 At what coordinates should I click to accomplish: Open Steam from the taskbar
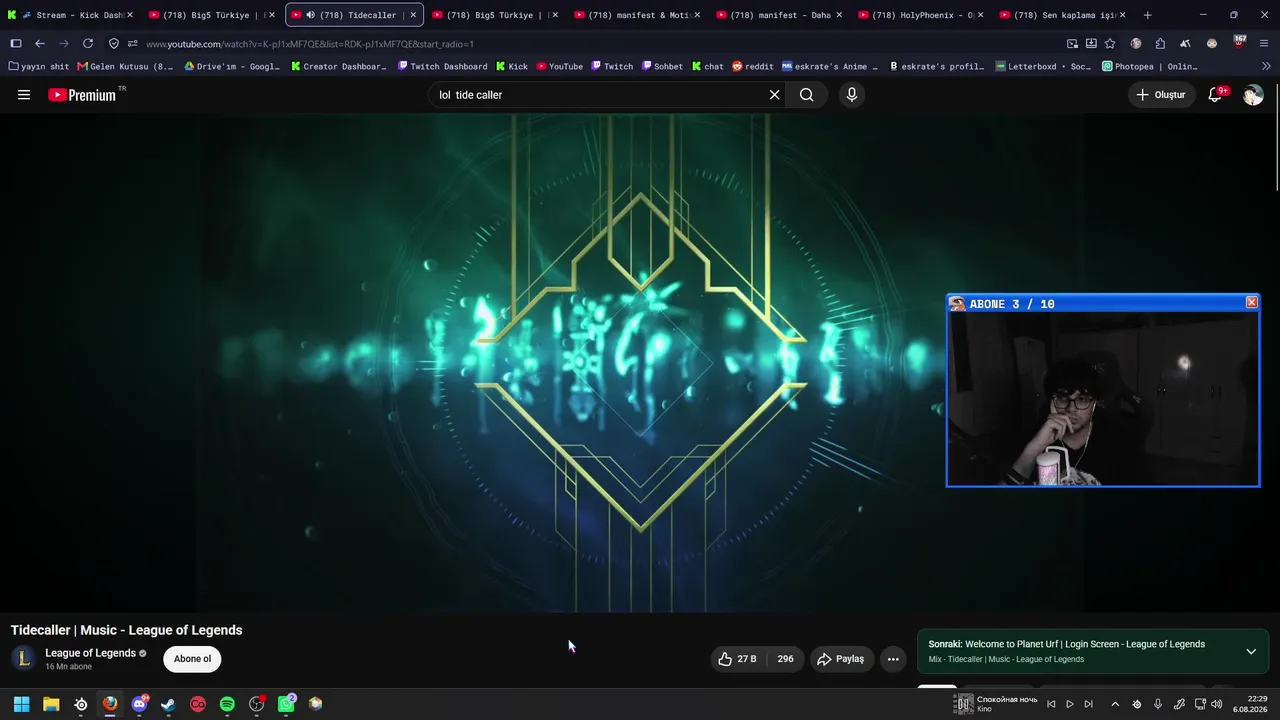[x=168, y=704]
